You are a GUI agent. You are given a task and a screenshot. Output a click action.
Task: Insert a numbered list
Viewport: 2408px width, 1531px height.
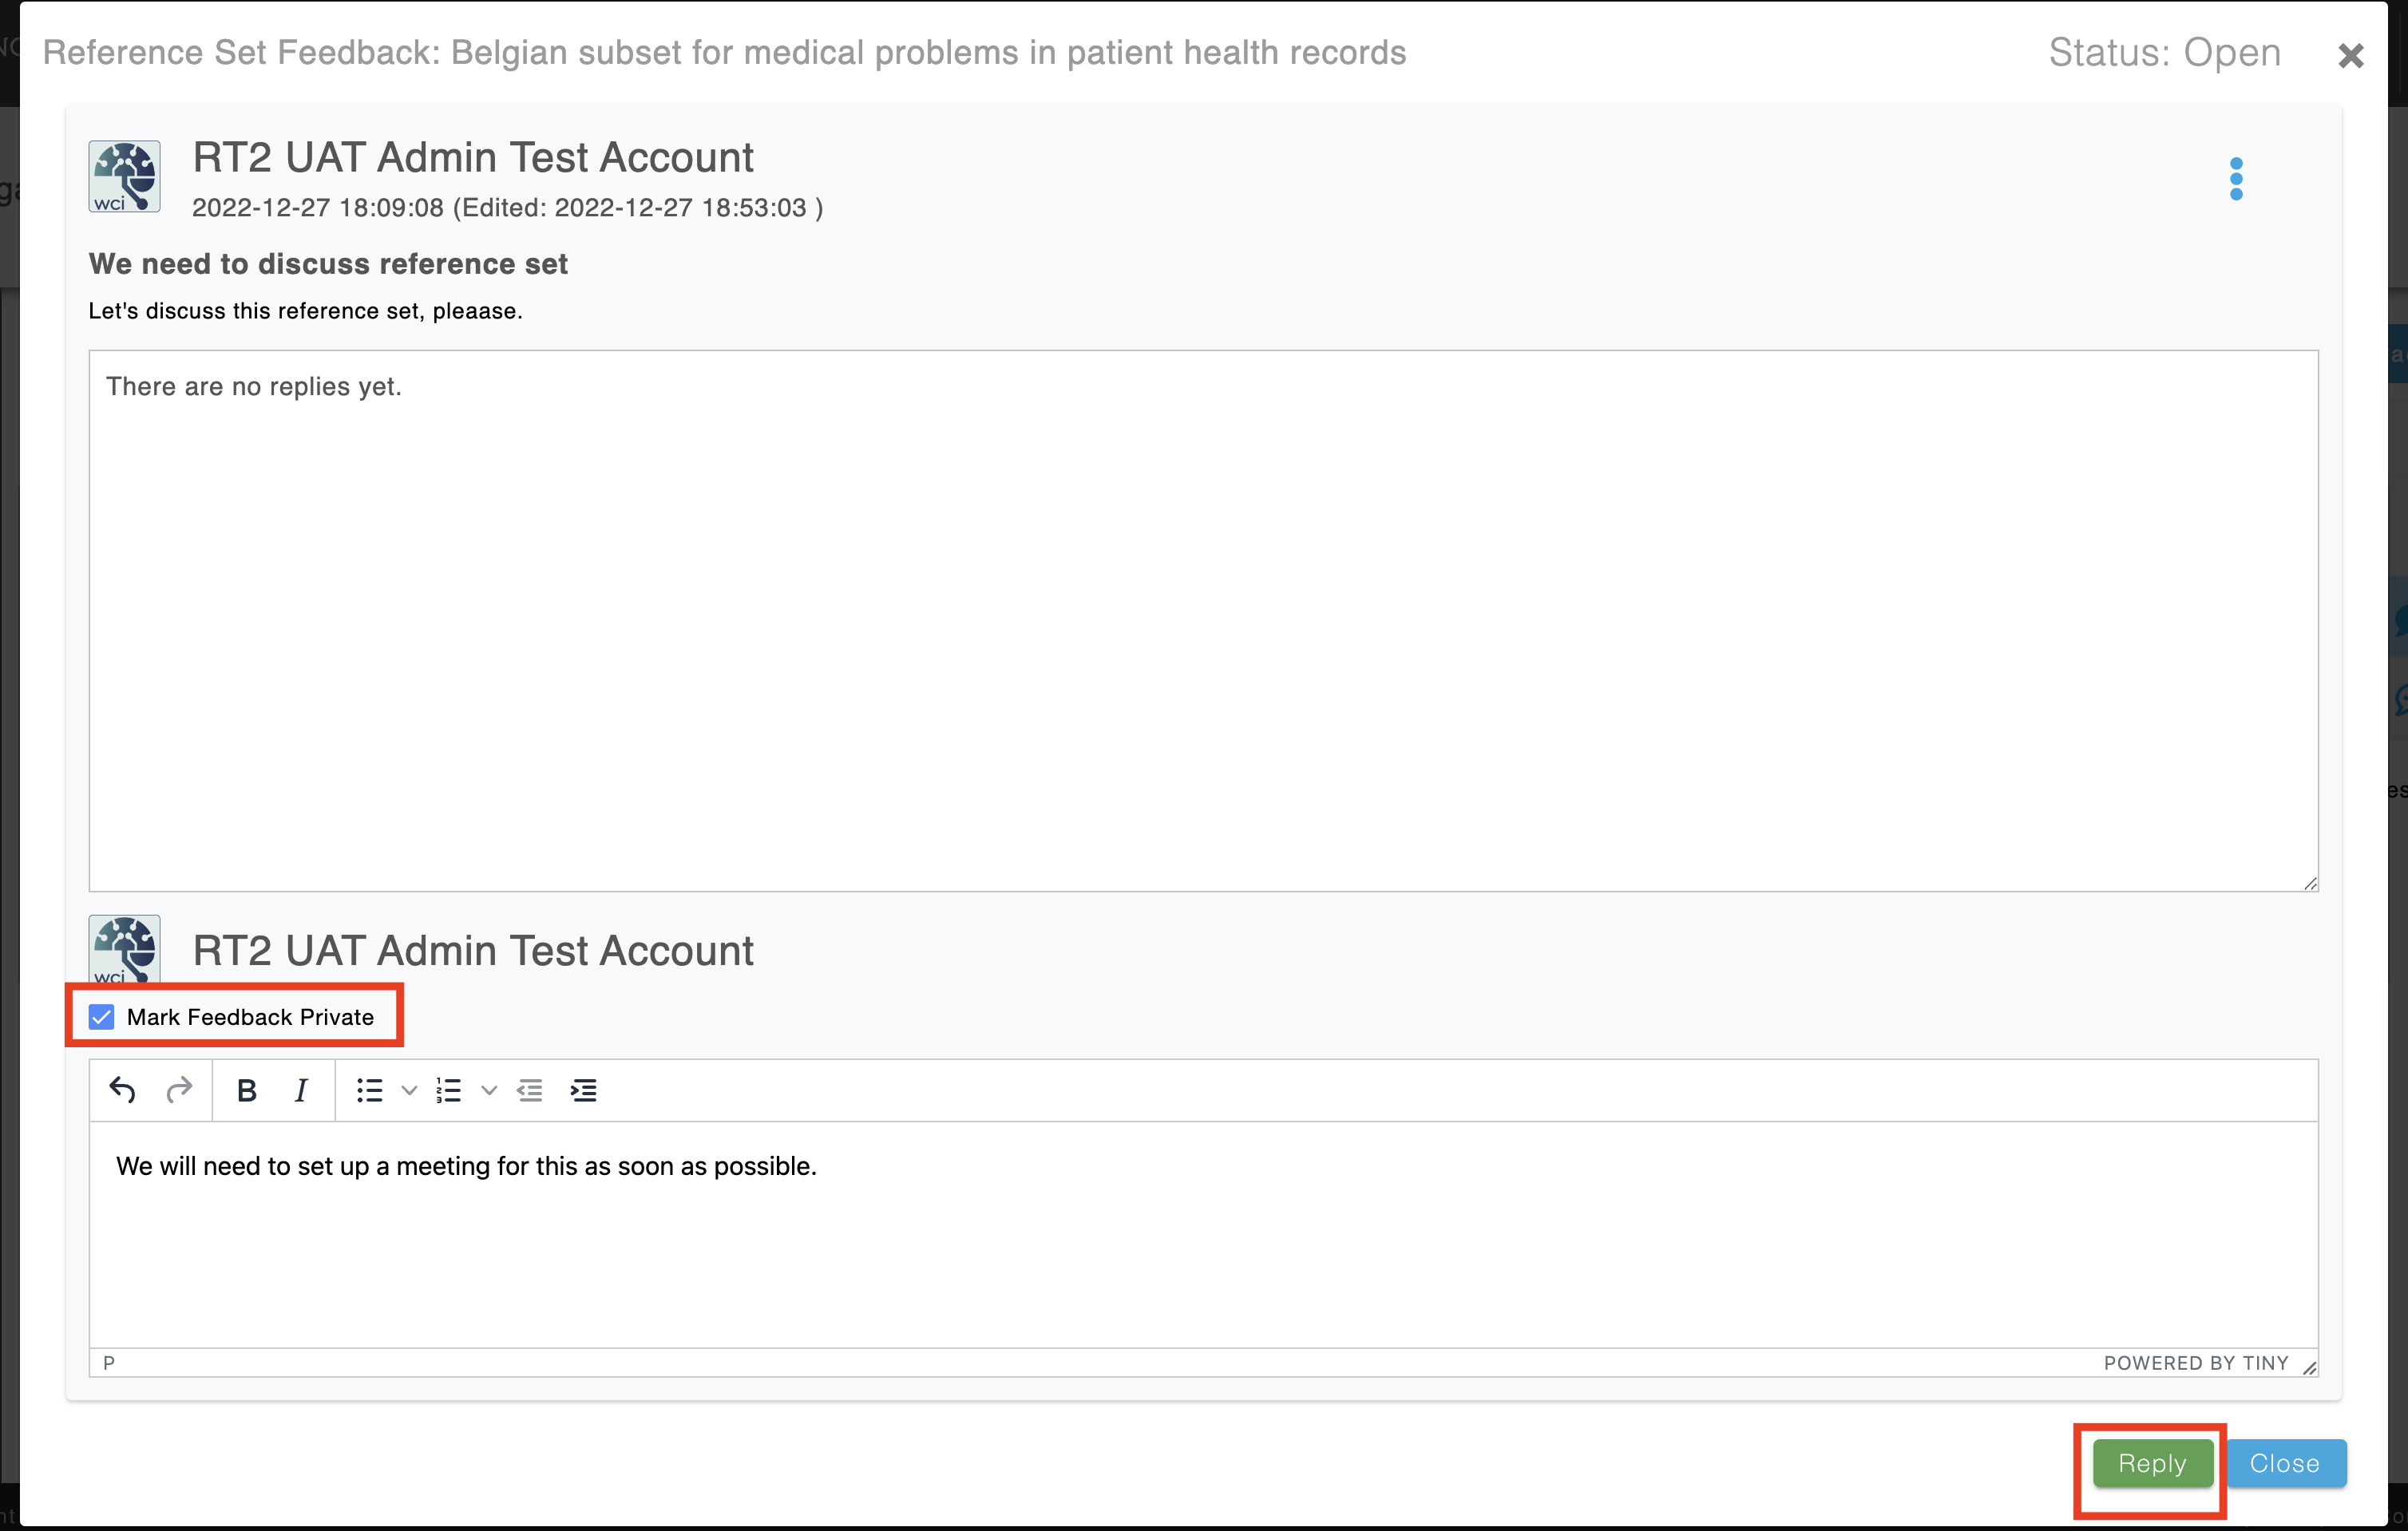coord(449,1090)
